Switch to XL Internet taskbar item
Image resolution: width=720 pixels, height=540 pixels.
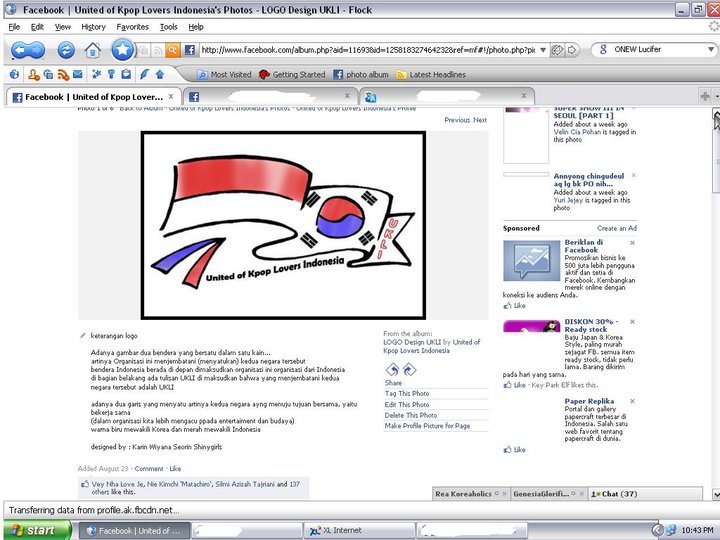pyautogui.click(x=360, y=530)
